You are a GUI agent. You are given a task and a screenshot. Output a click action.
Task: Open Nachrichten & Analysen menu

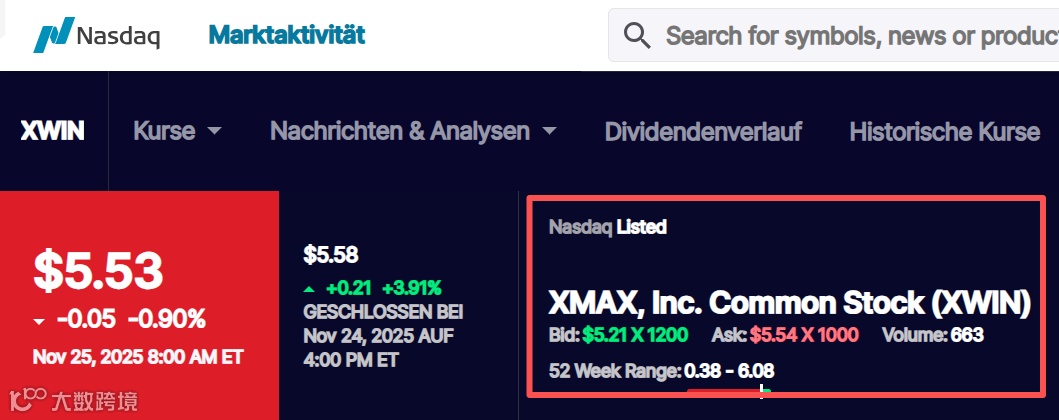point(400,131)
